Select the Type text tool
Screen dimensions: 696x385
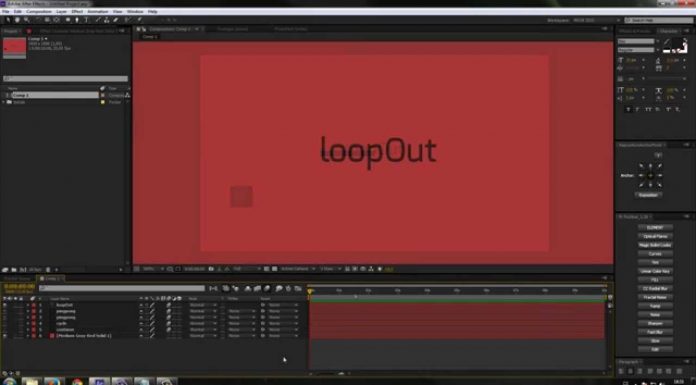click(86, 20)
